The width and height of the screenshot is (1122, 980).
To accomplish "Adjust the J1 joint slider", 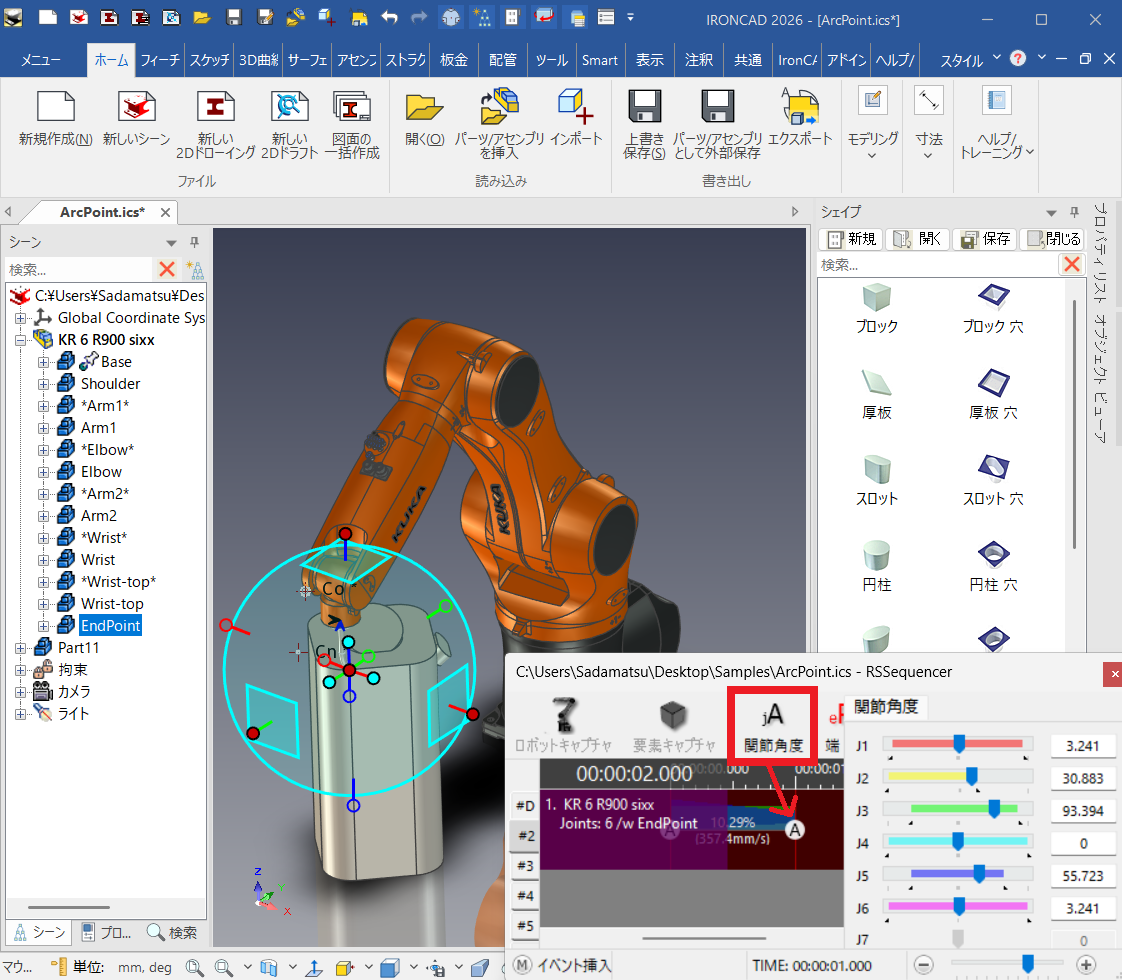I will click(x=959, y=745).
